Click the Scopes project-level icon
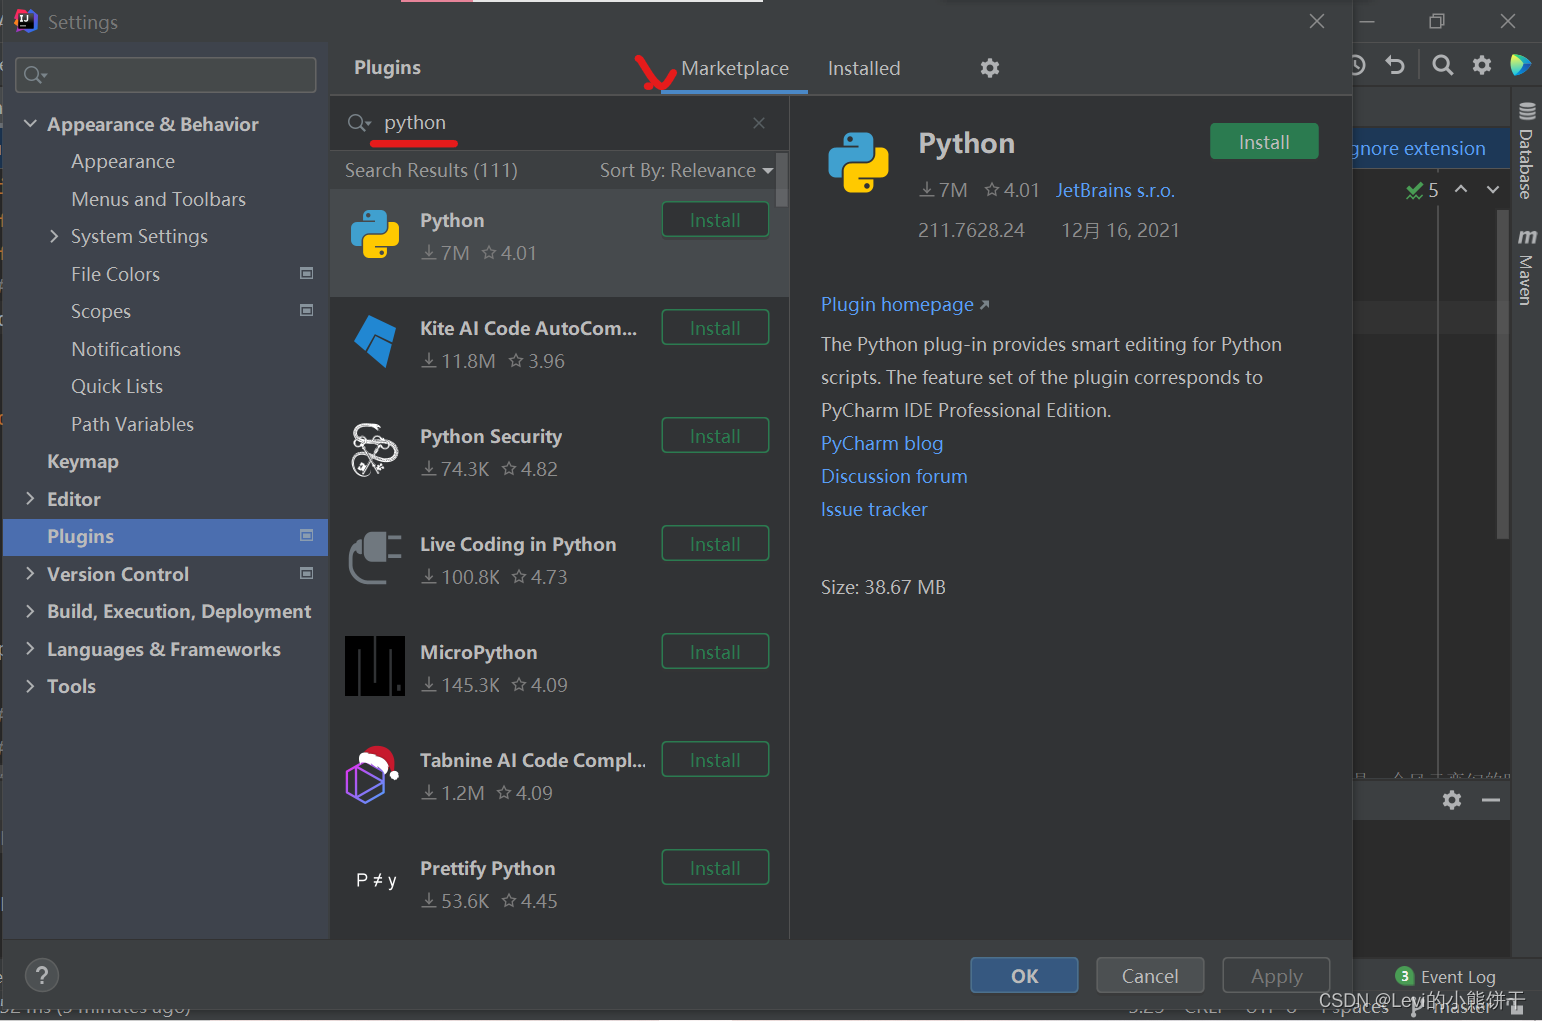The height and width of the screenshot is (1021, 1542). pyautogui.click(x=307, y=310)
